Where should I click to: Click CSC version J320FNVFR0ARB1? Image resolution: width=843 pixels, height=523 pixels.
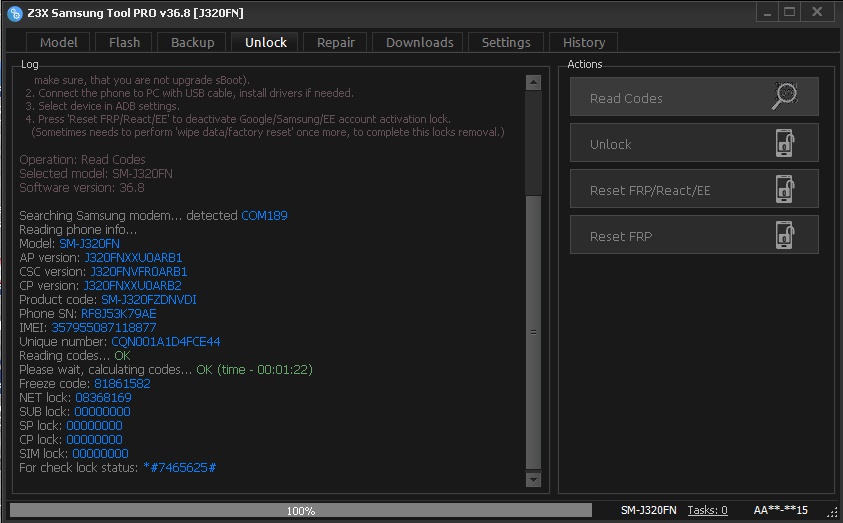[139, 271]
